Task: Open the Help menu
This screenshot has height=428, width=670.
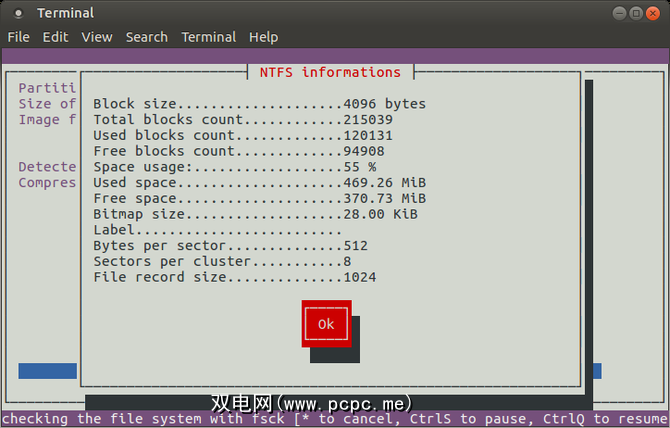Action: coord(264,37)
